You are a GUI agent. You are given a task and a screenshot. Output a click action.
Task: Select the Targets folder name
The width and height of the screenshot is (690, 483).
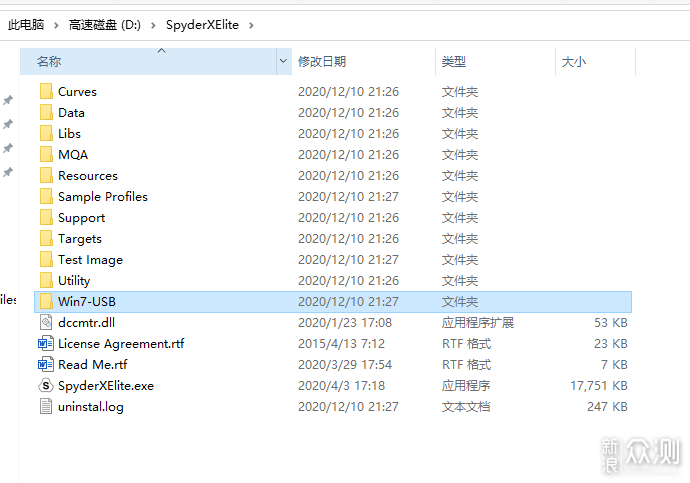tap(80, 239)
